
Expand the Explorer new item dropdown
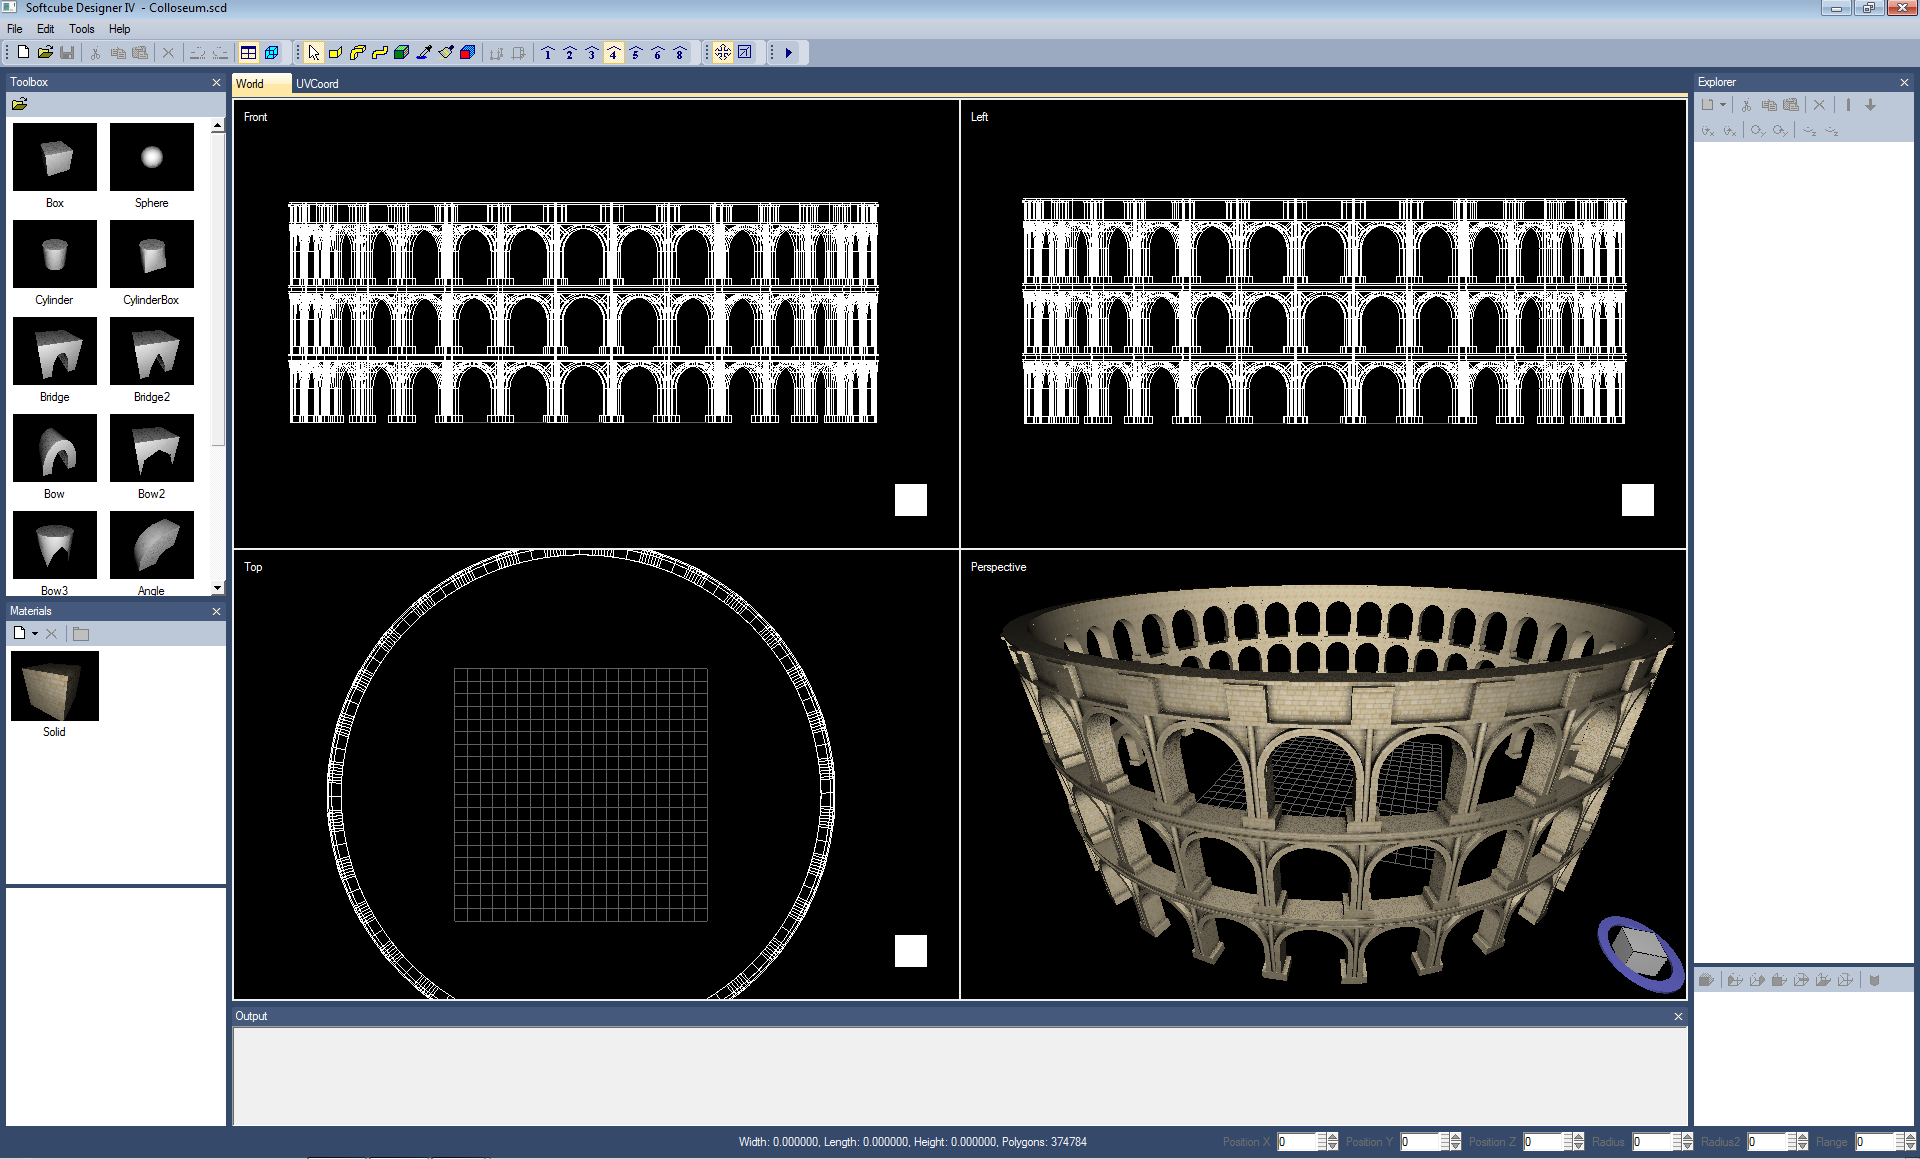pos(1723,105)
